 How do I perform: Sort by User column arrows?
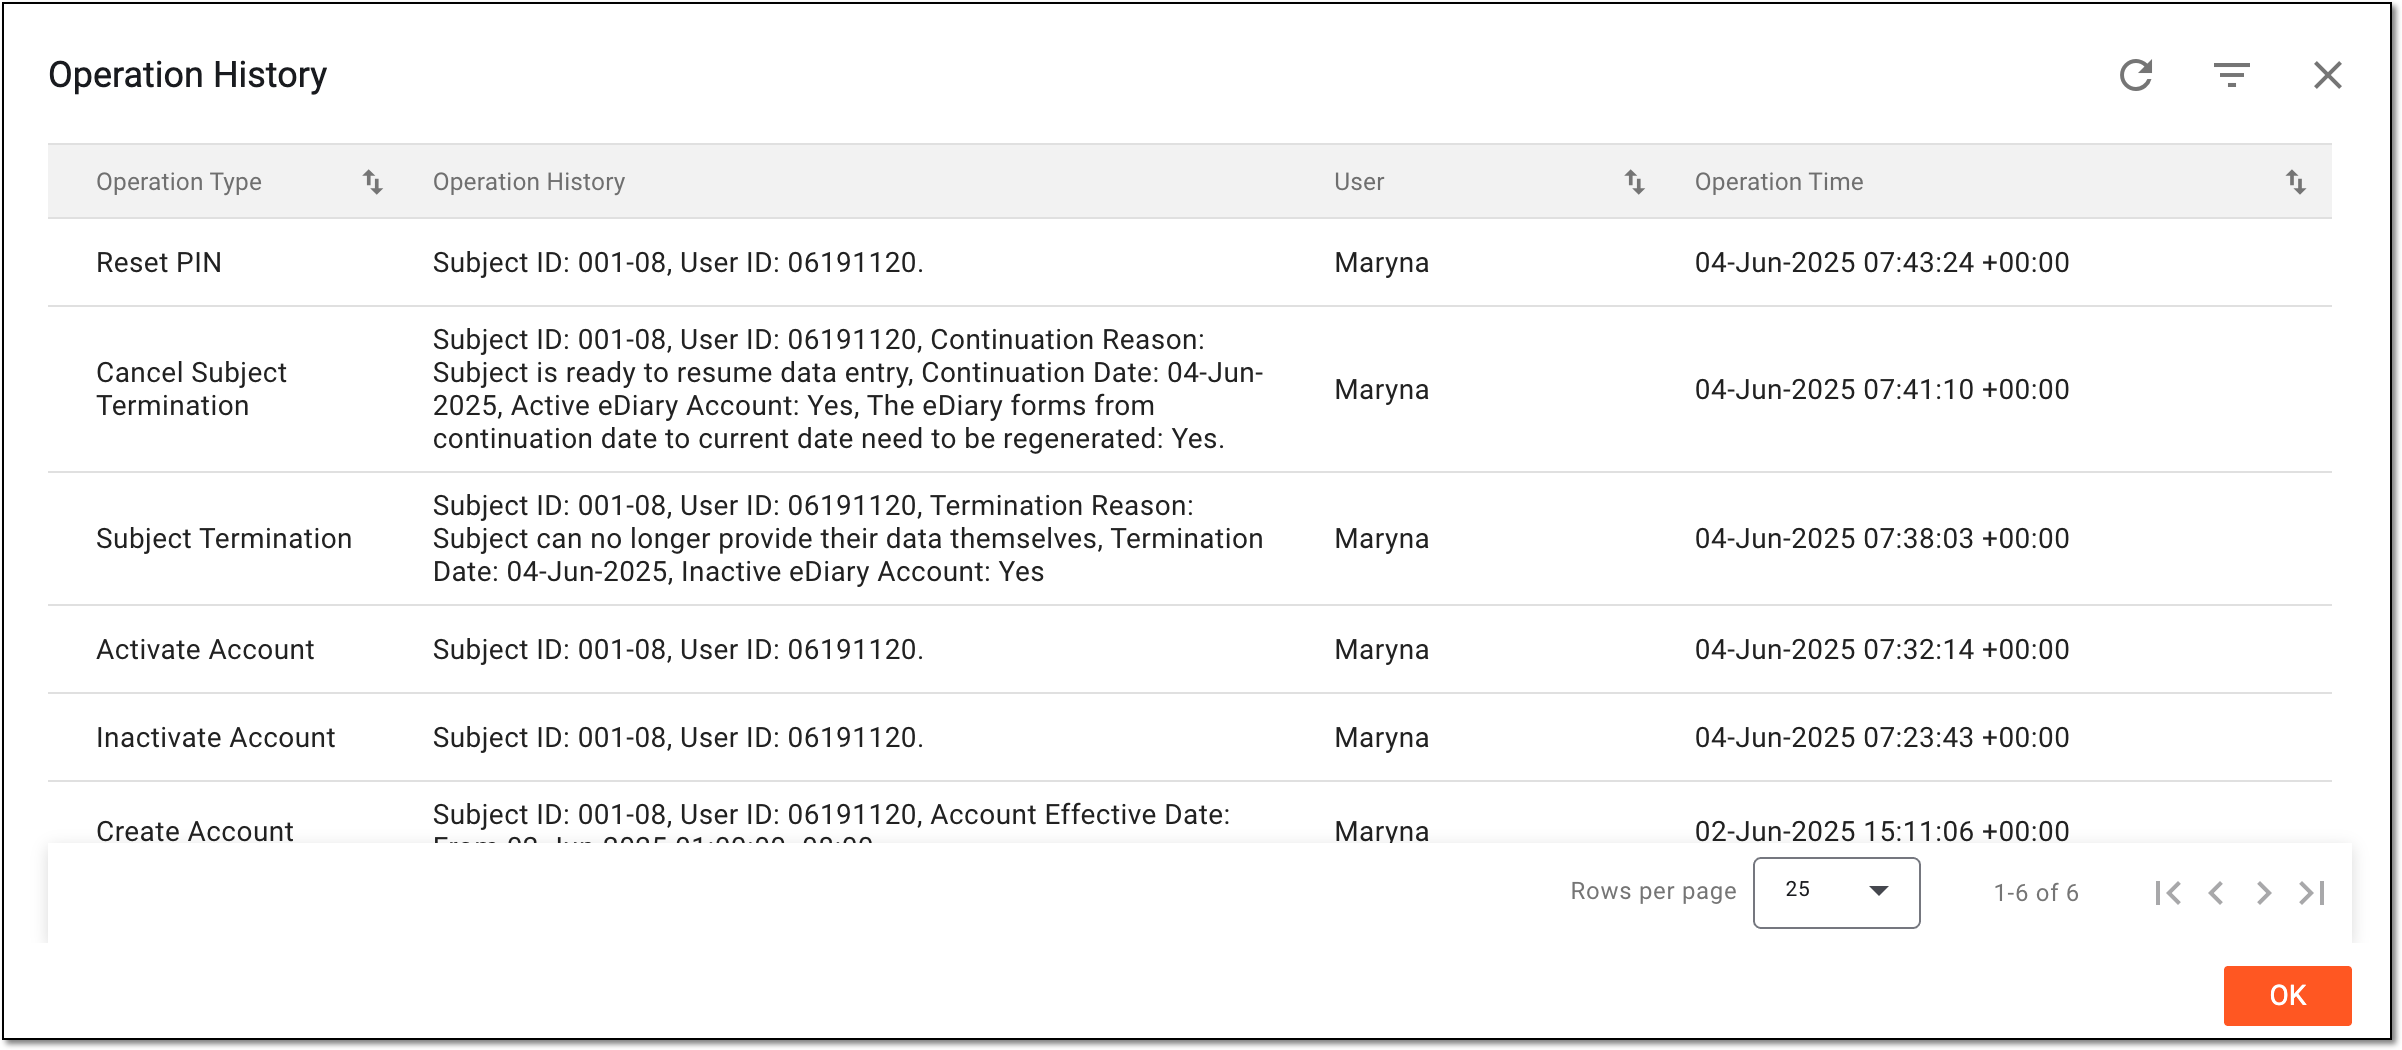tap(1634, 182)
